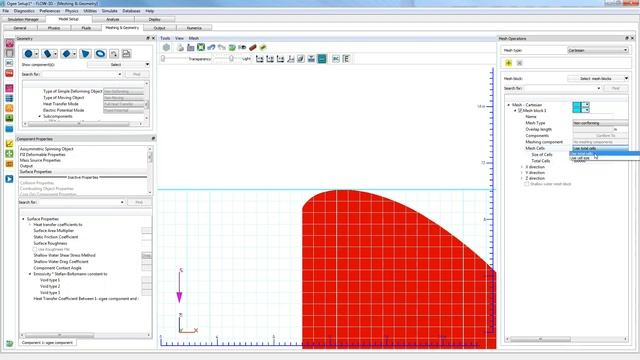Viewport: 640px width, 360px height.
Task: Open the Select mesh blocks dropdown
Action: tap(598, 78)
